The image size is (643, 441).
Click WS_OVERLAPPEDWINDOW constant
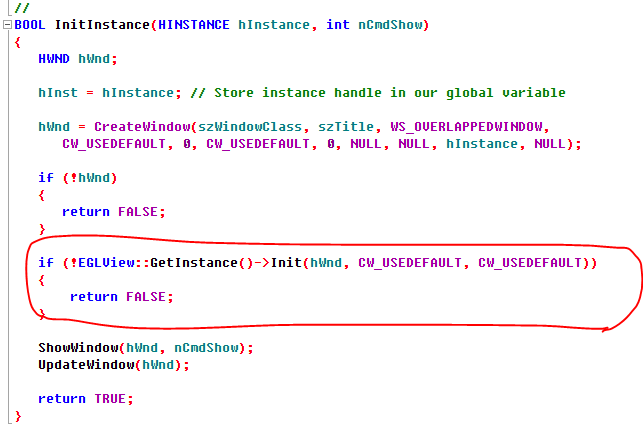pos(467,127)
